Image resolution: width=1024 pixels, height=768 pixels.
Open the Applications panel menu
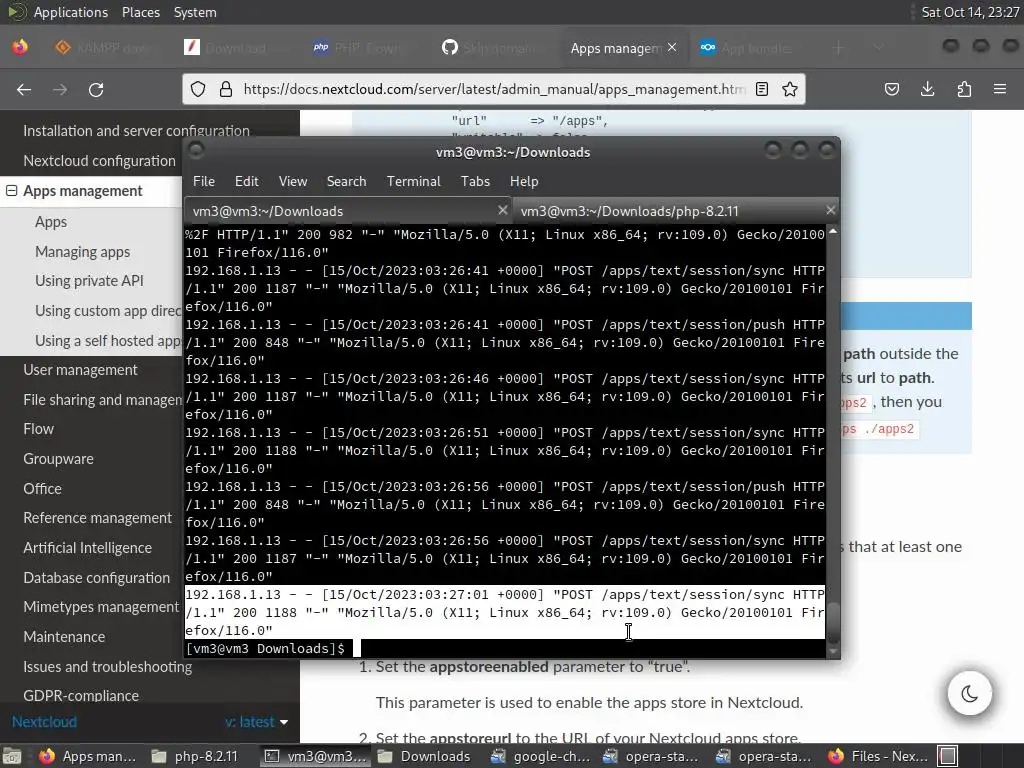coord(71,12)
